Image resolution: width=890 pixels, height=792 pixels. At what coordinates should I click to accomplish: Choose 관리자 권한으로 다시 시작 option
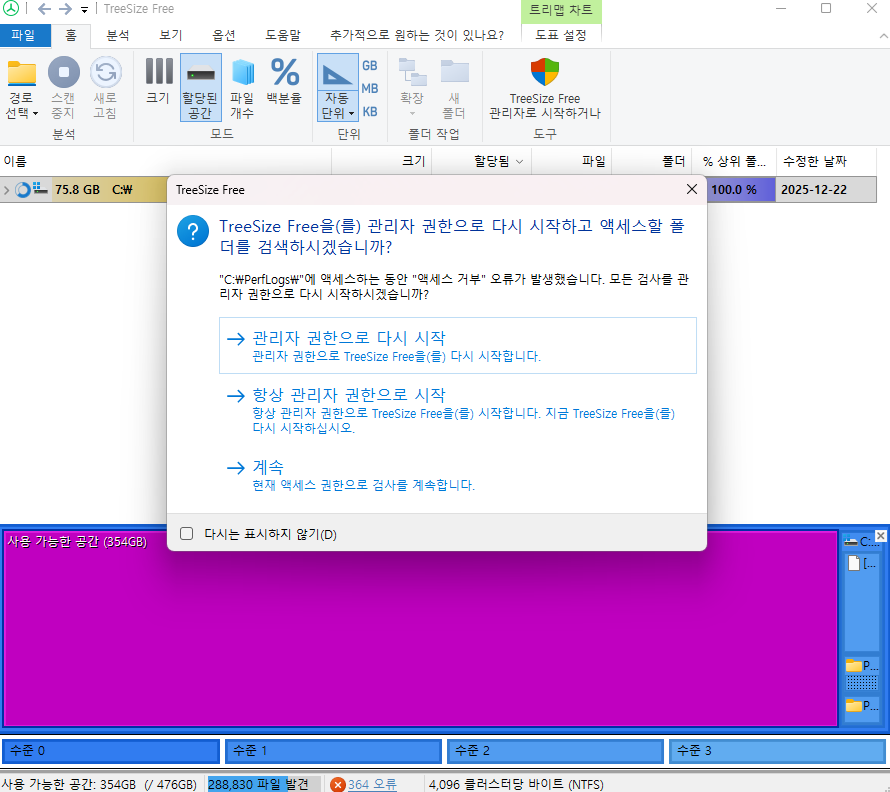click(457, 346)
